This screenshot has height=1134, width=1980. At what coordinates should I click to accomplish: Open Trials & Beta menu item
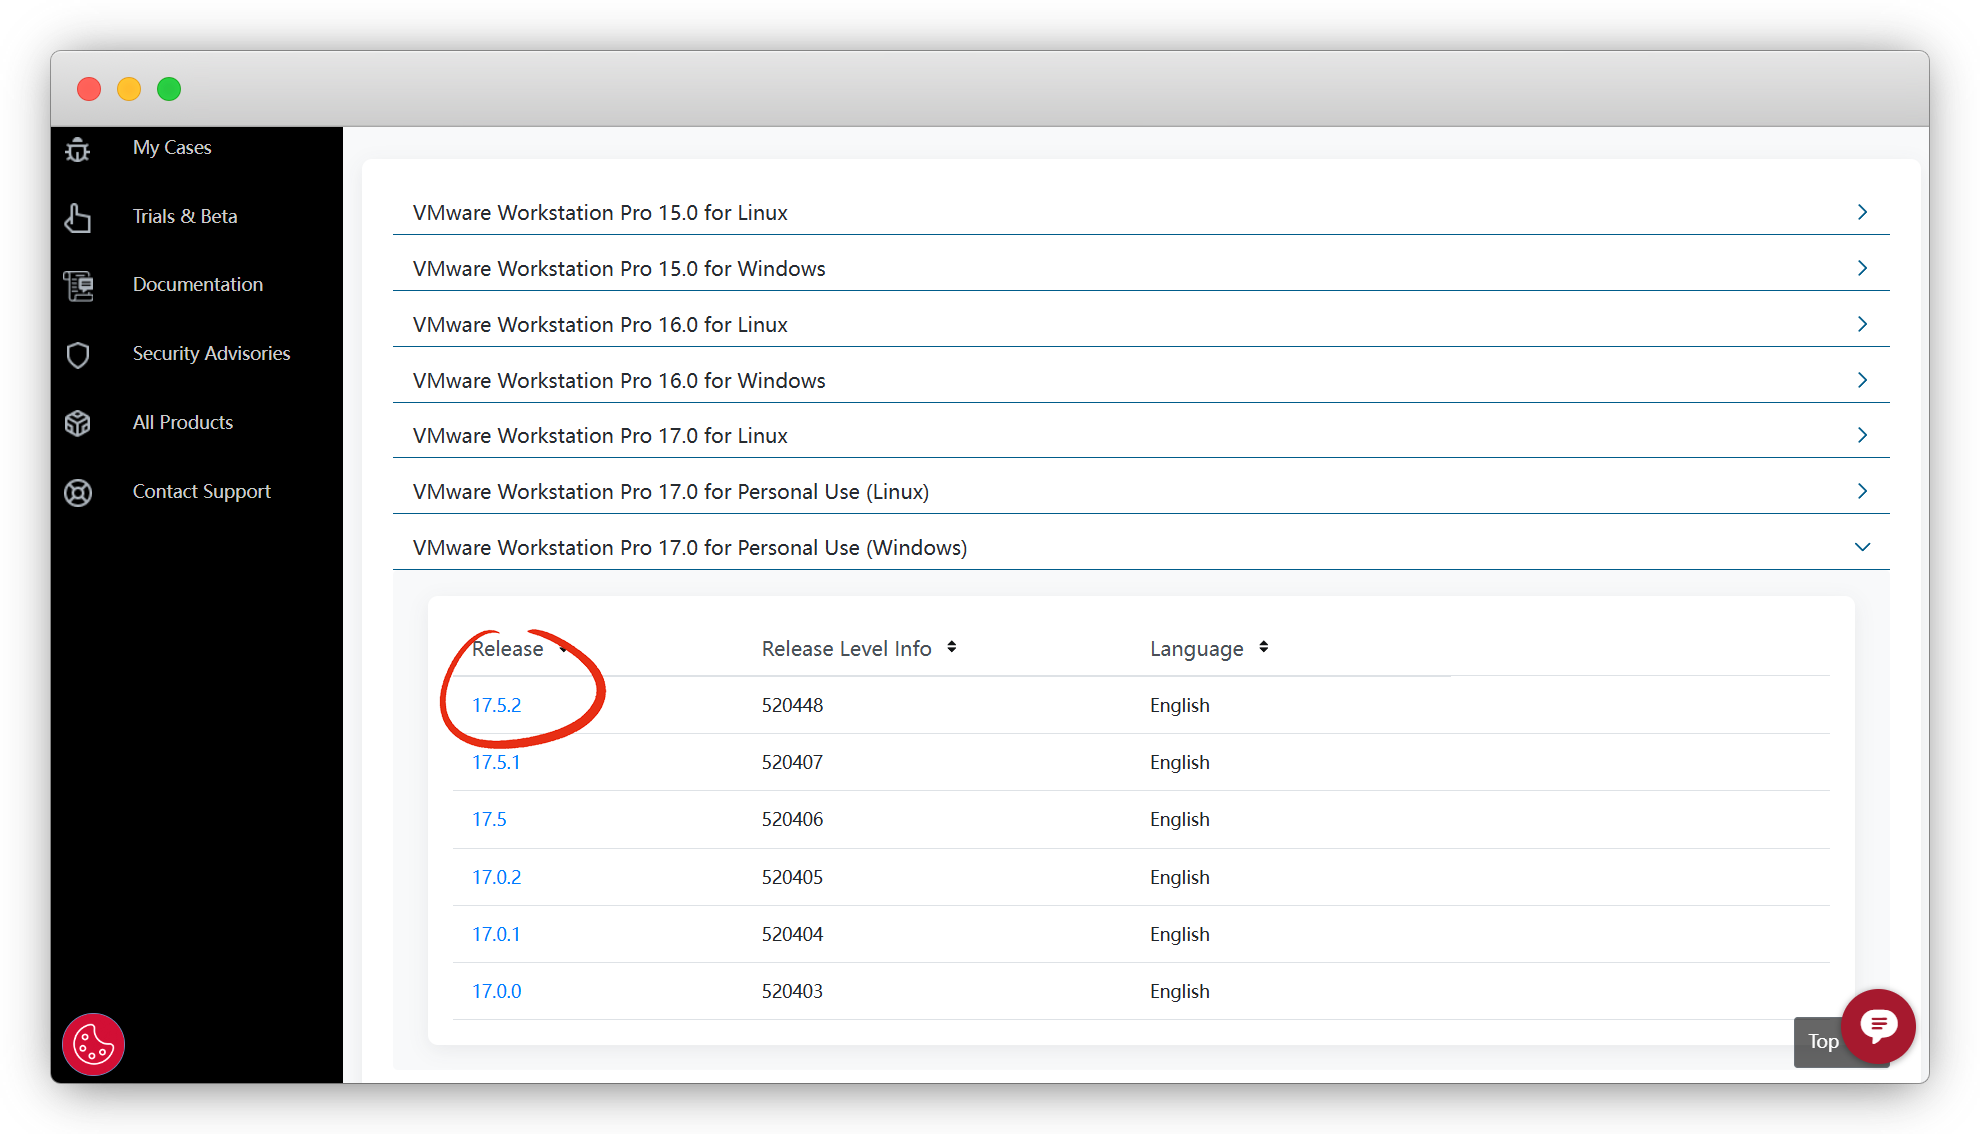(x=185, y=216)
